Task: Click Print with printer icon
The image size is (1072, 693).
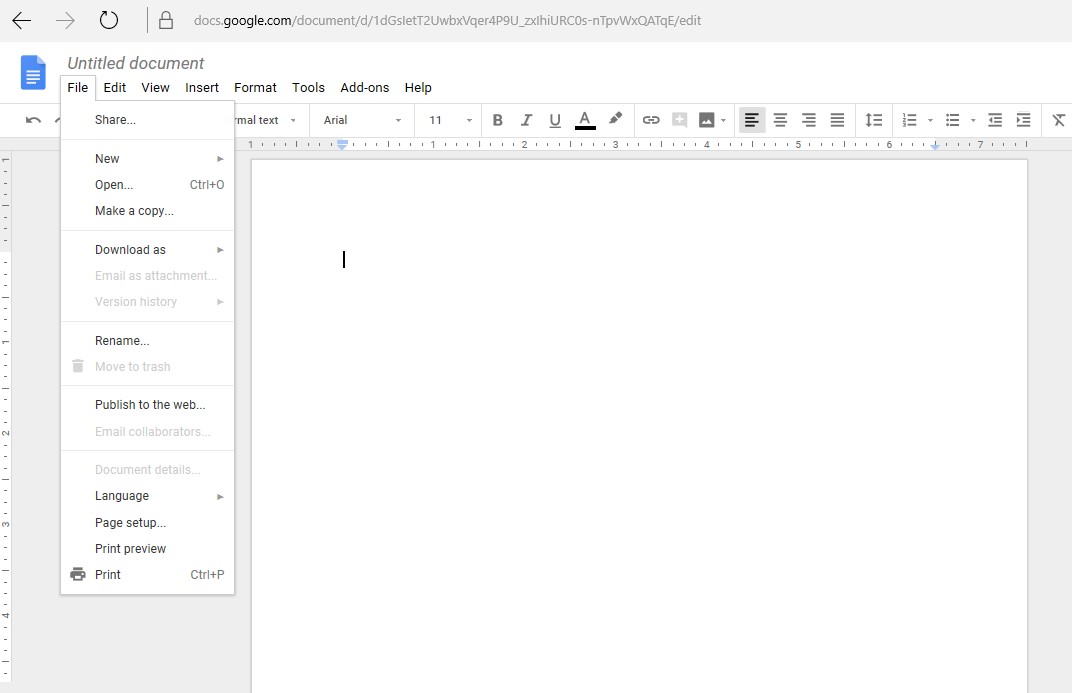Action: pos(148,574)
